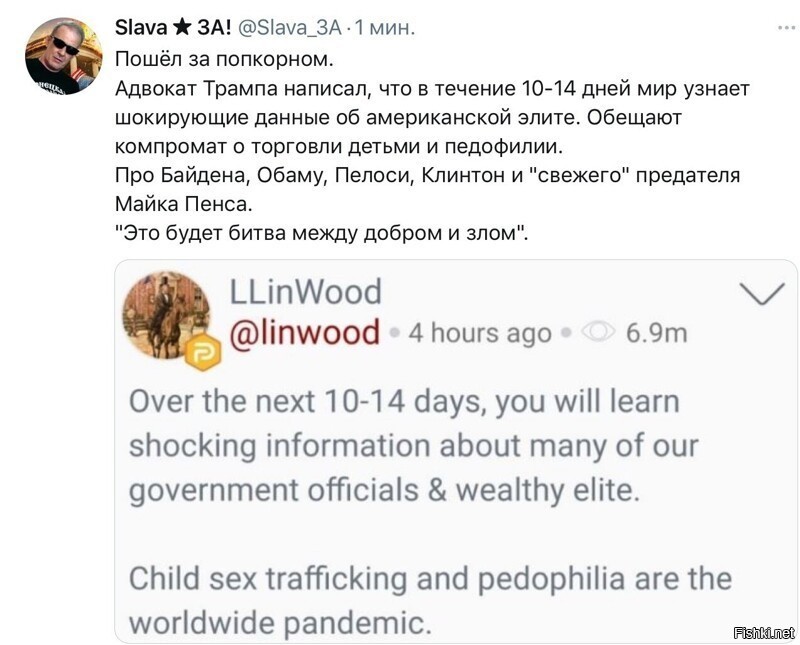
Task: Open the tweet more options ellipsis
Action: click(x=786, y=28)
